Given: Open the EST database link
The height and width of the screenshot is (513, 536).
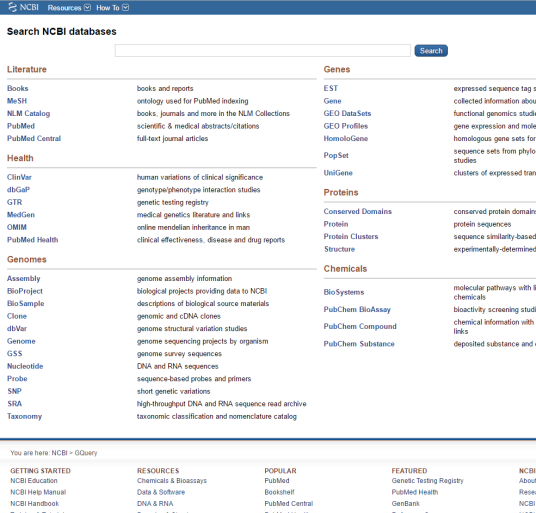Looking at the screenshot, I should coord(331,88).
